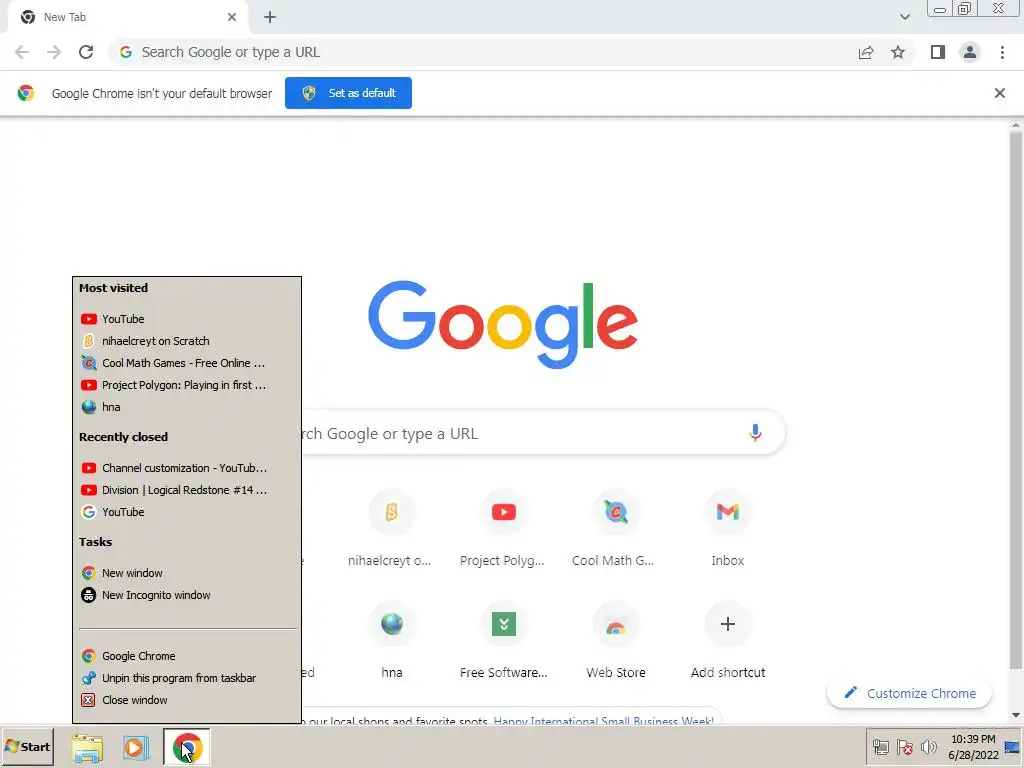Open the Free Software... shortcut tile
Viewport: 1024px width, 768px height.
(503, 641)
